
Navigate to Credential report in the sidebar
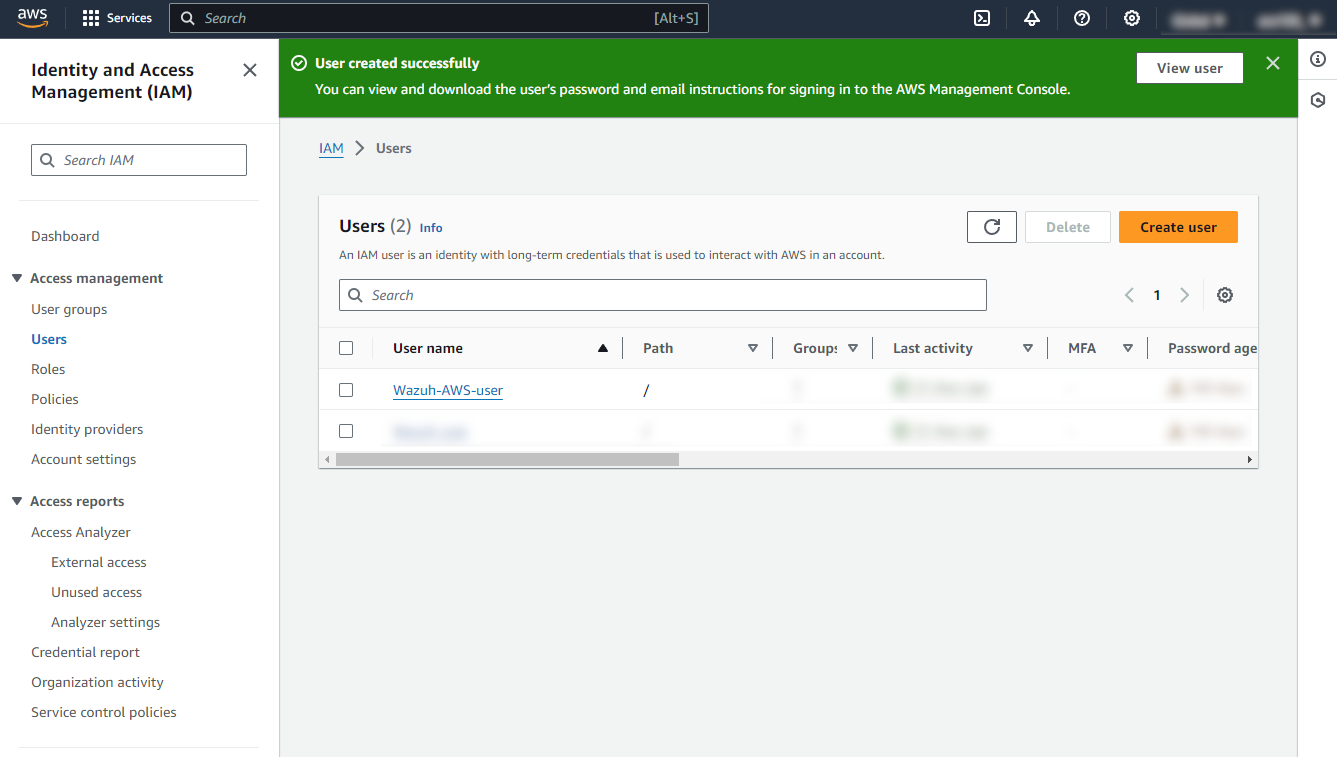tap(85, 651)
